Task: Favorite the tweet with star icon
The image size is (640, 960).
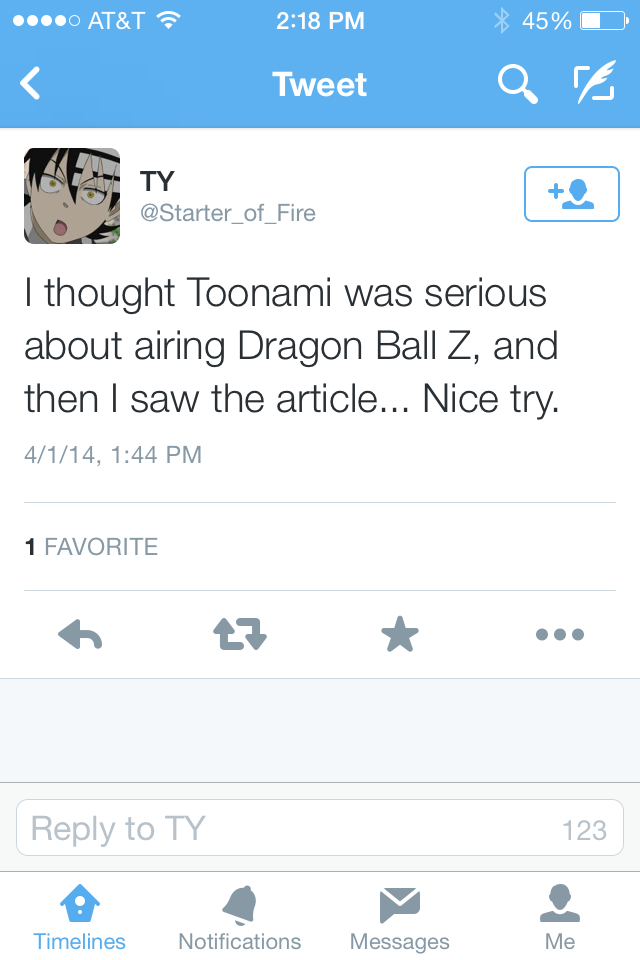Action: (x=400, y=634)
